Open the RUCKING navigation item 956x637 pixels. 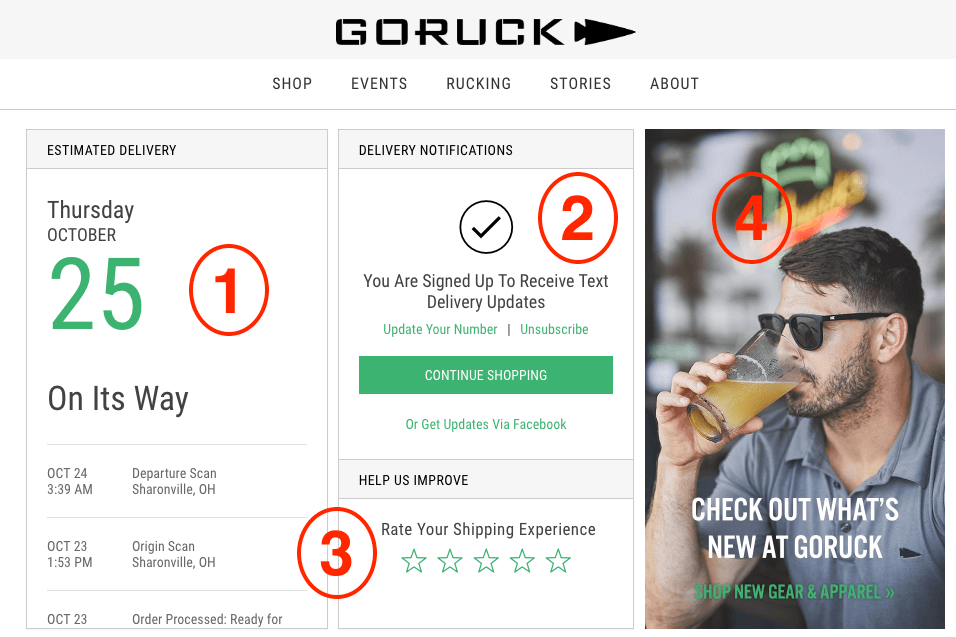pos(479,84)
